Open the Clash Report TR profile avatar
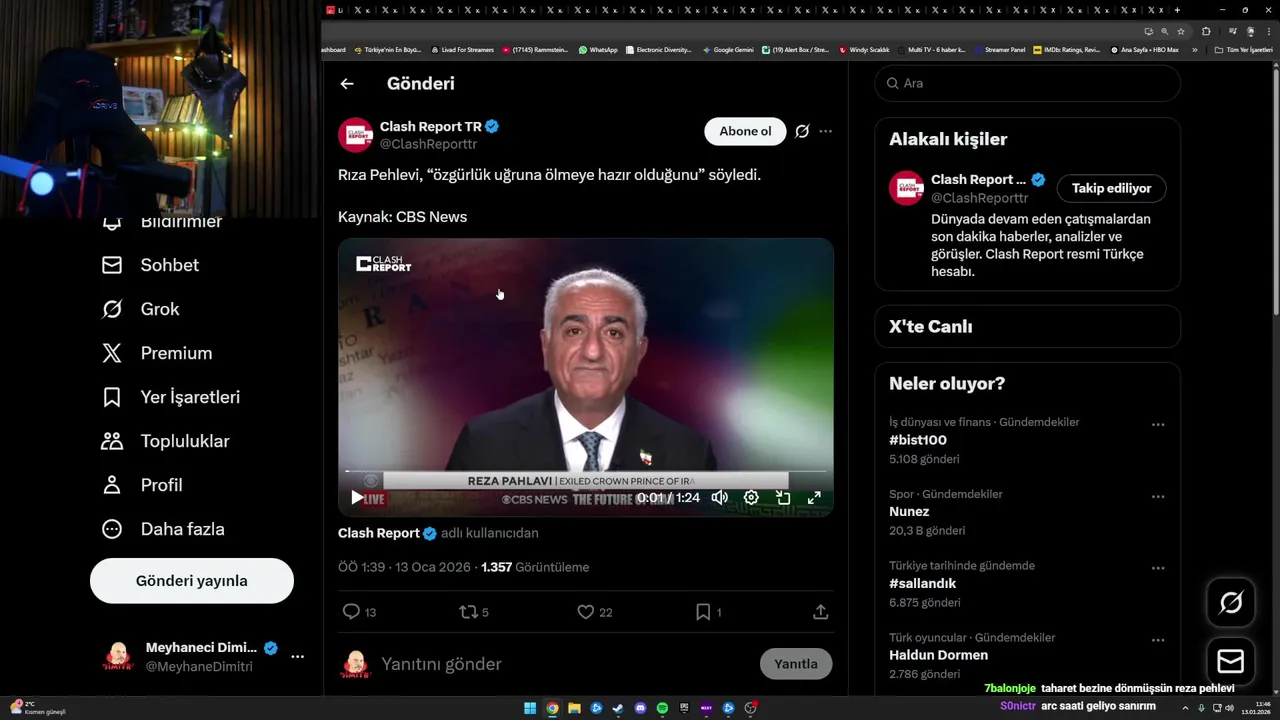This screenshot has height=720, width=1280. (355, 135)
